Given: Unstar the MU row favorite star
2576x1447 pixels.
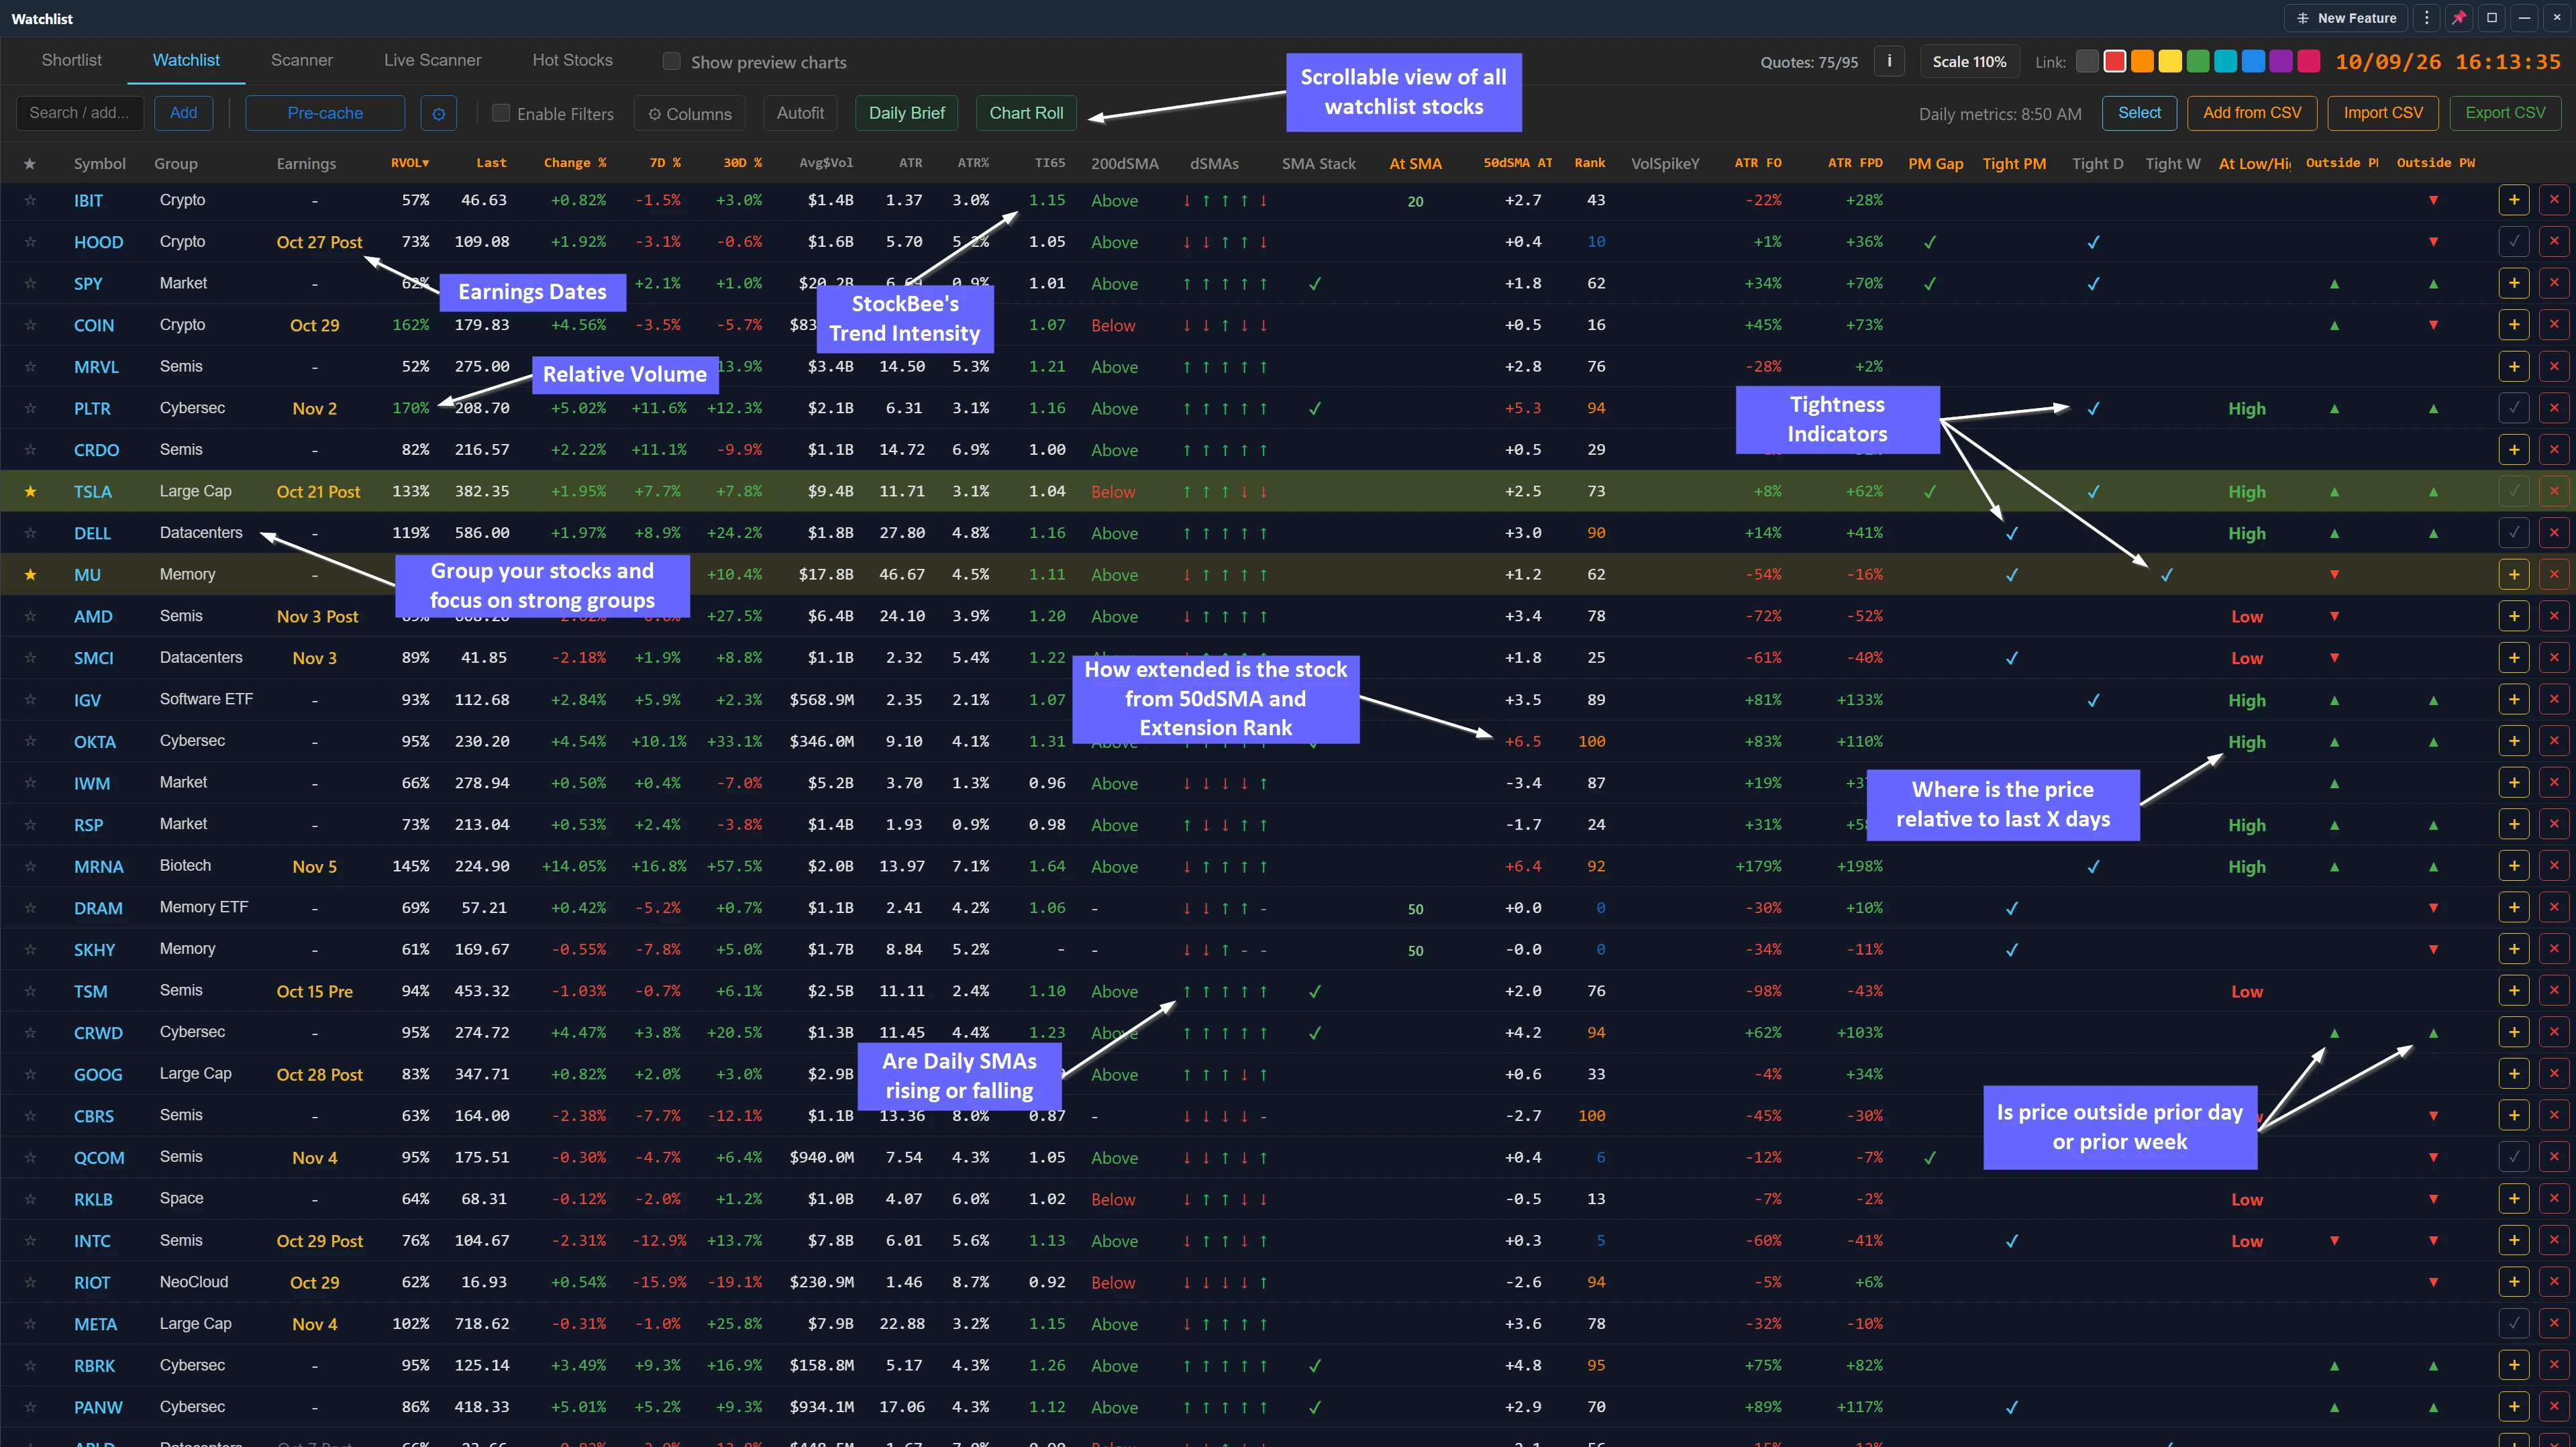Looking at the screenshot, I should click(30, 574).
